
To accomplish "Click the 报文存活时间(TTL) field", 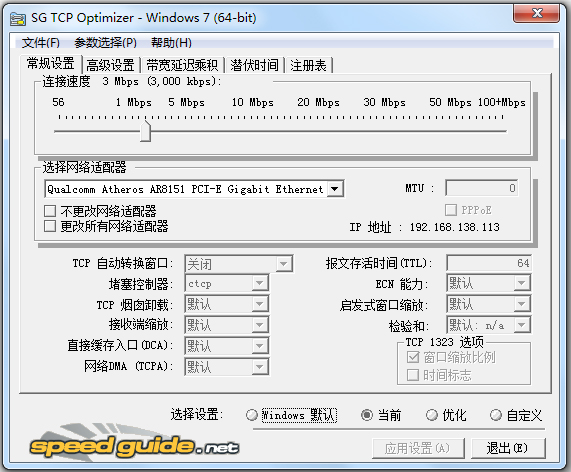I will click(489, 263).
